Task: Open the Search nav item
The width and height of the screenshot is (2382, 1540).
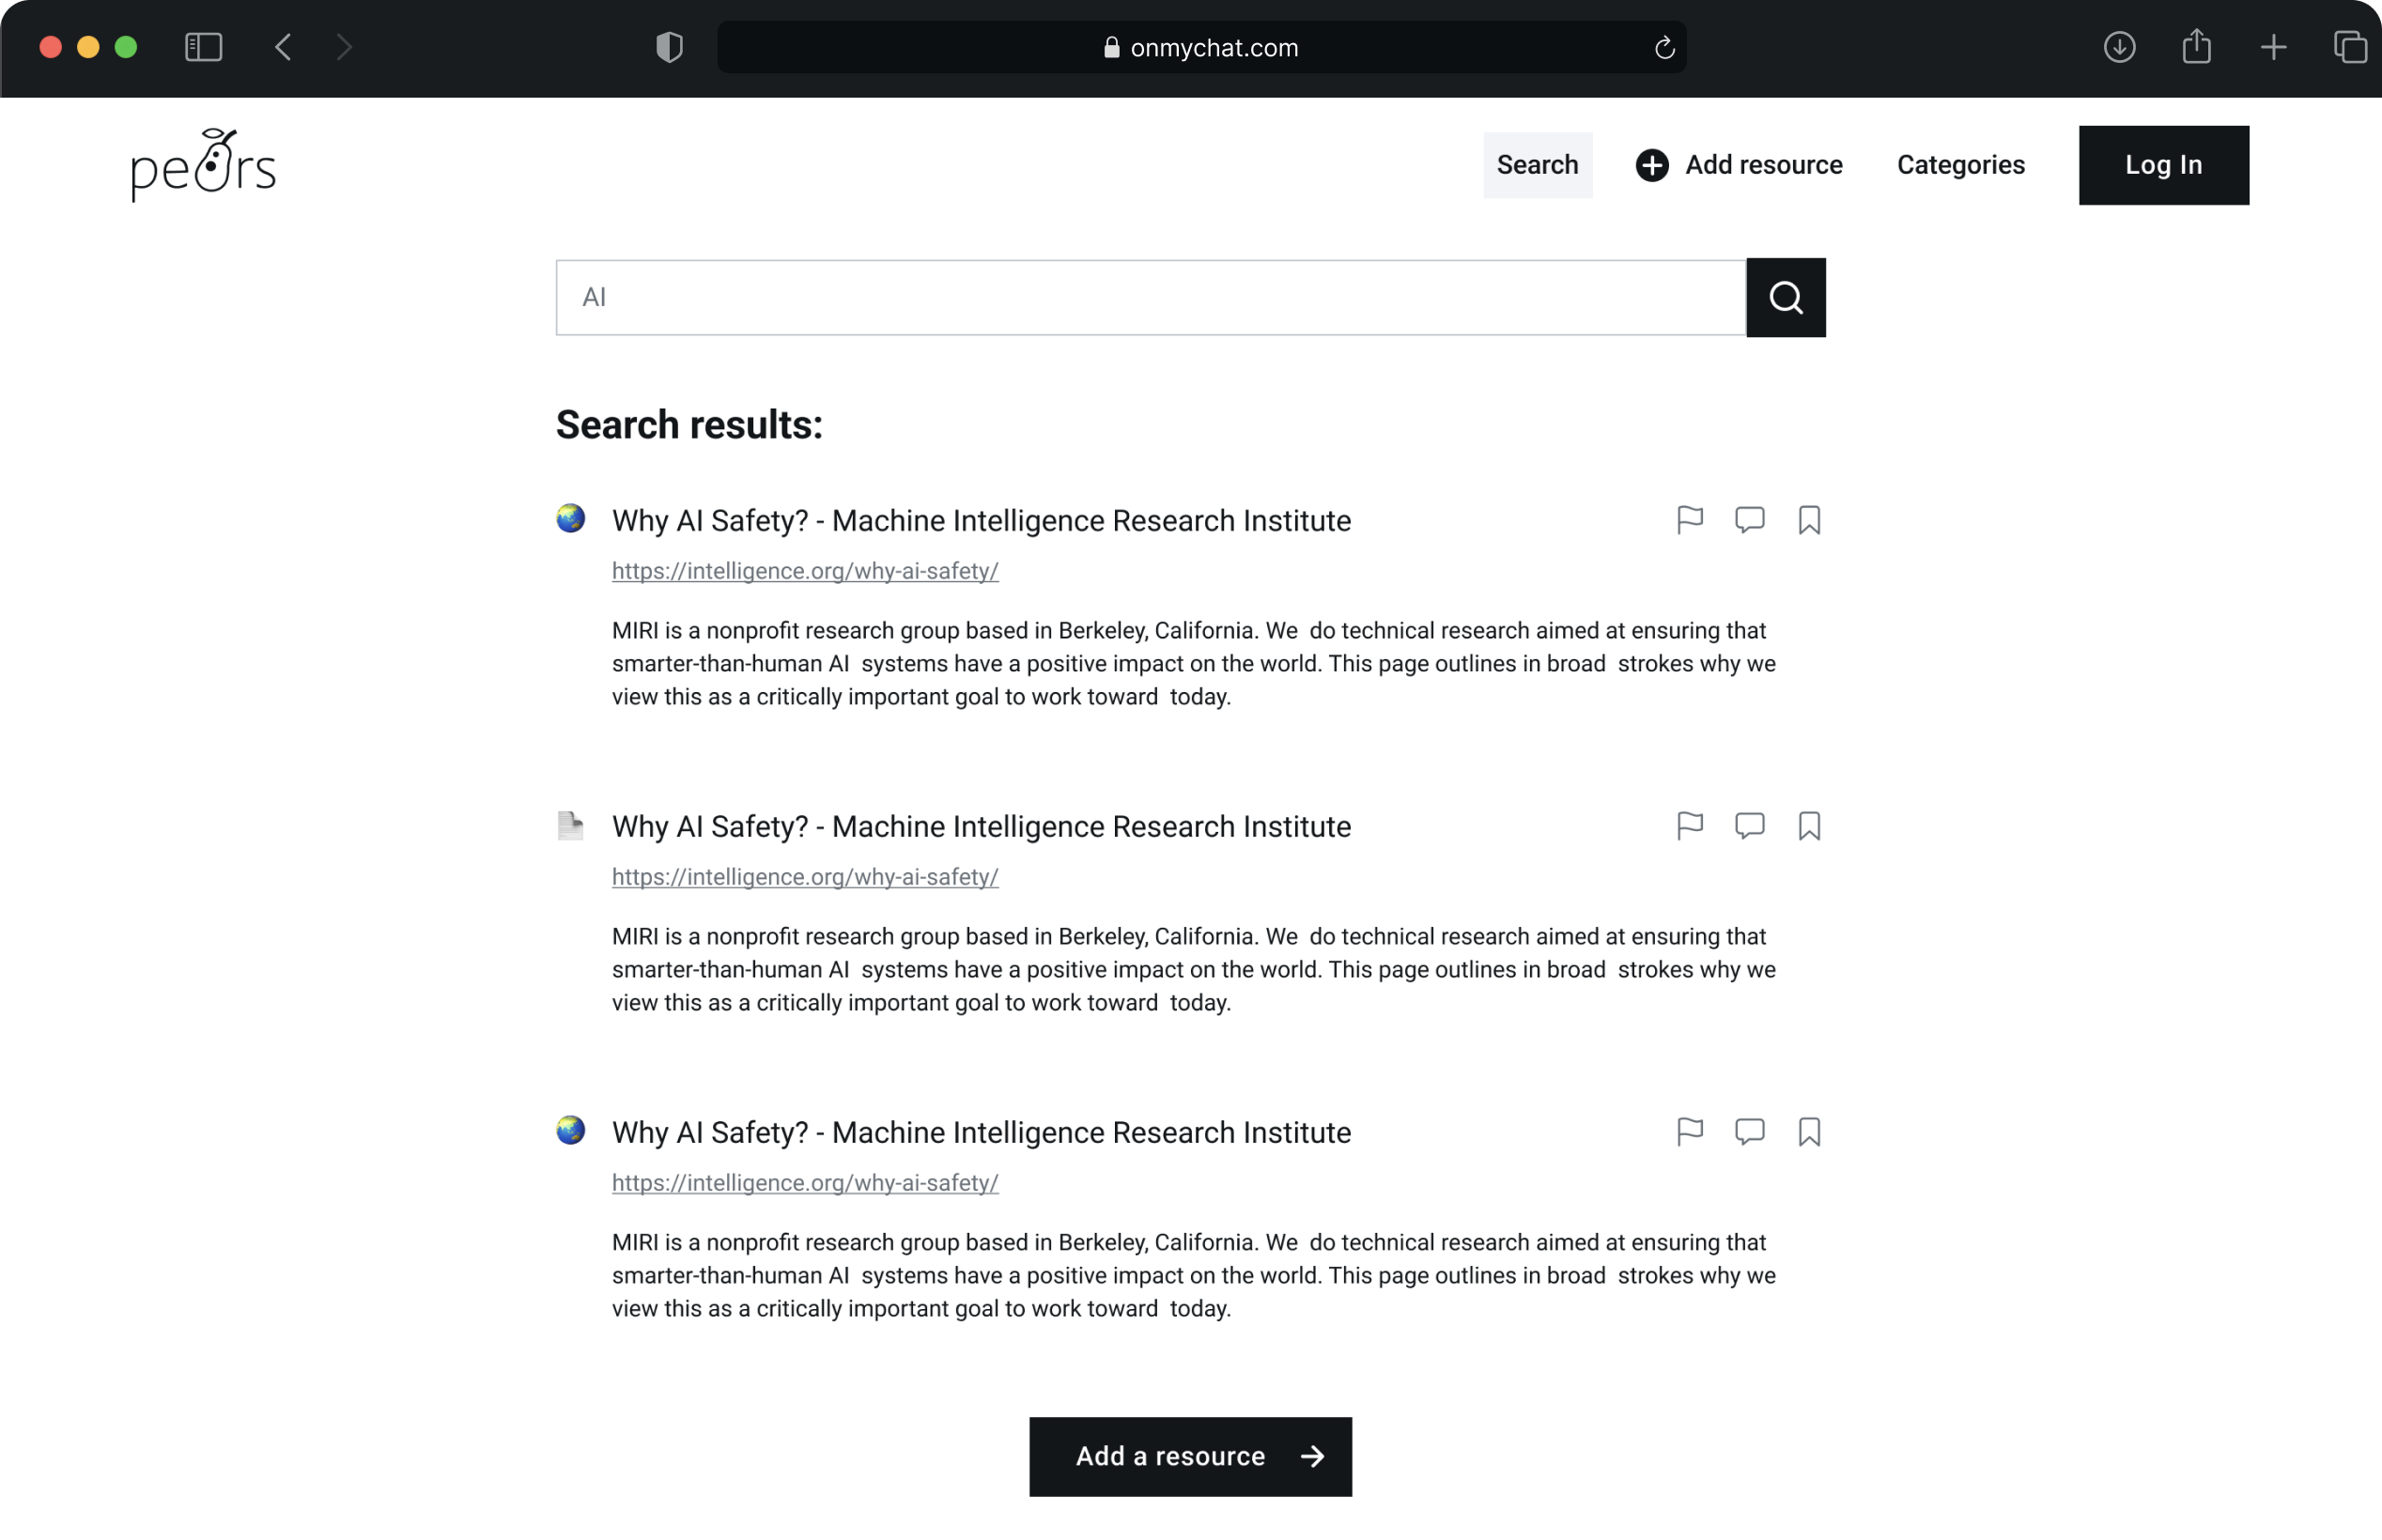Action: coord(1537,165)
